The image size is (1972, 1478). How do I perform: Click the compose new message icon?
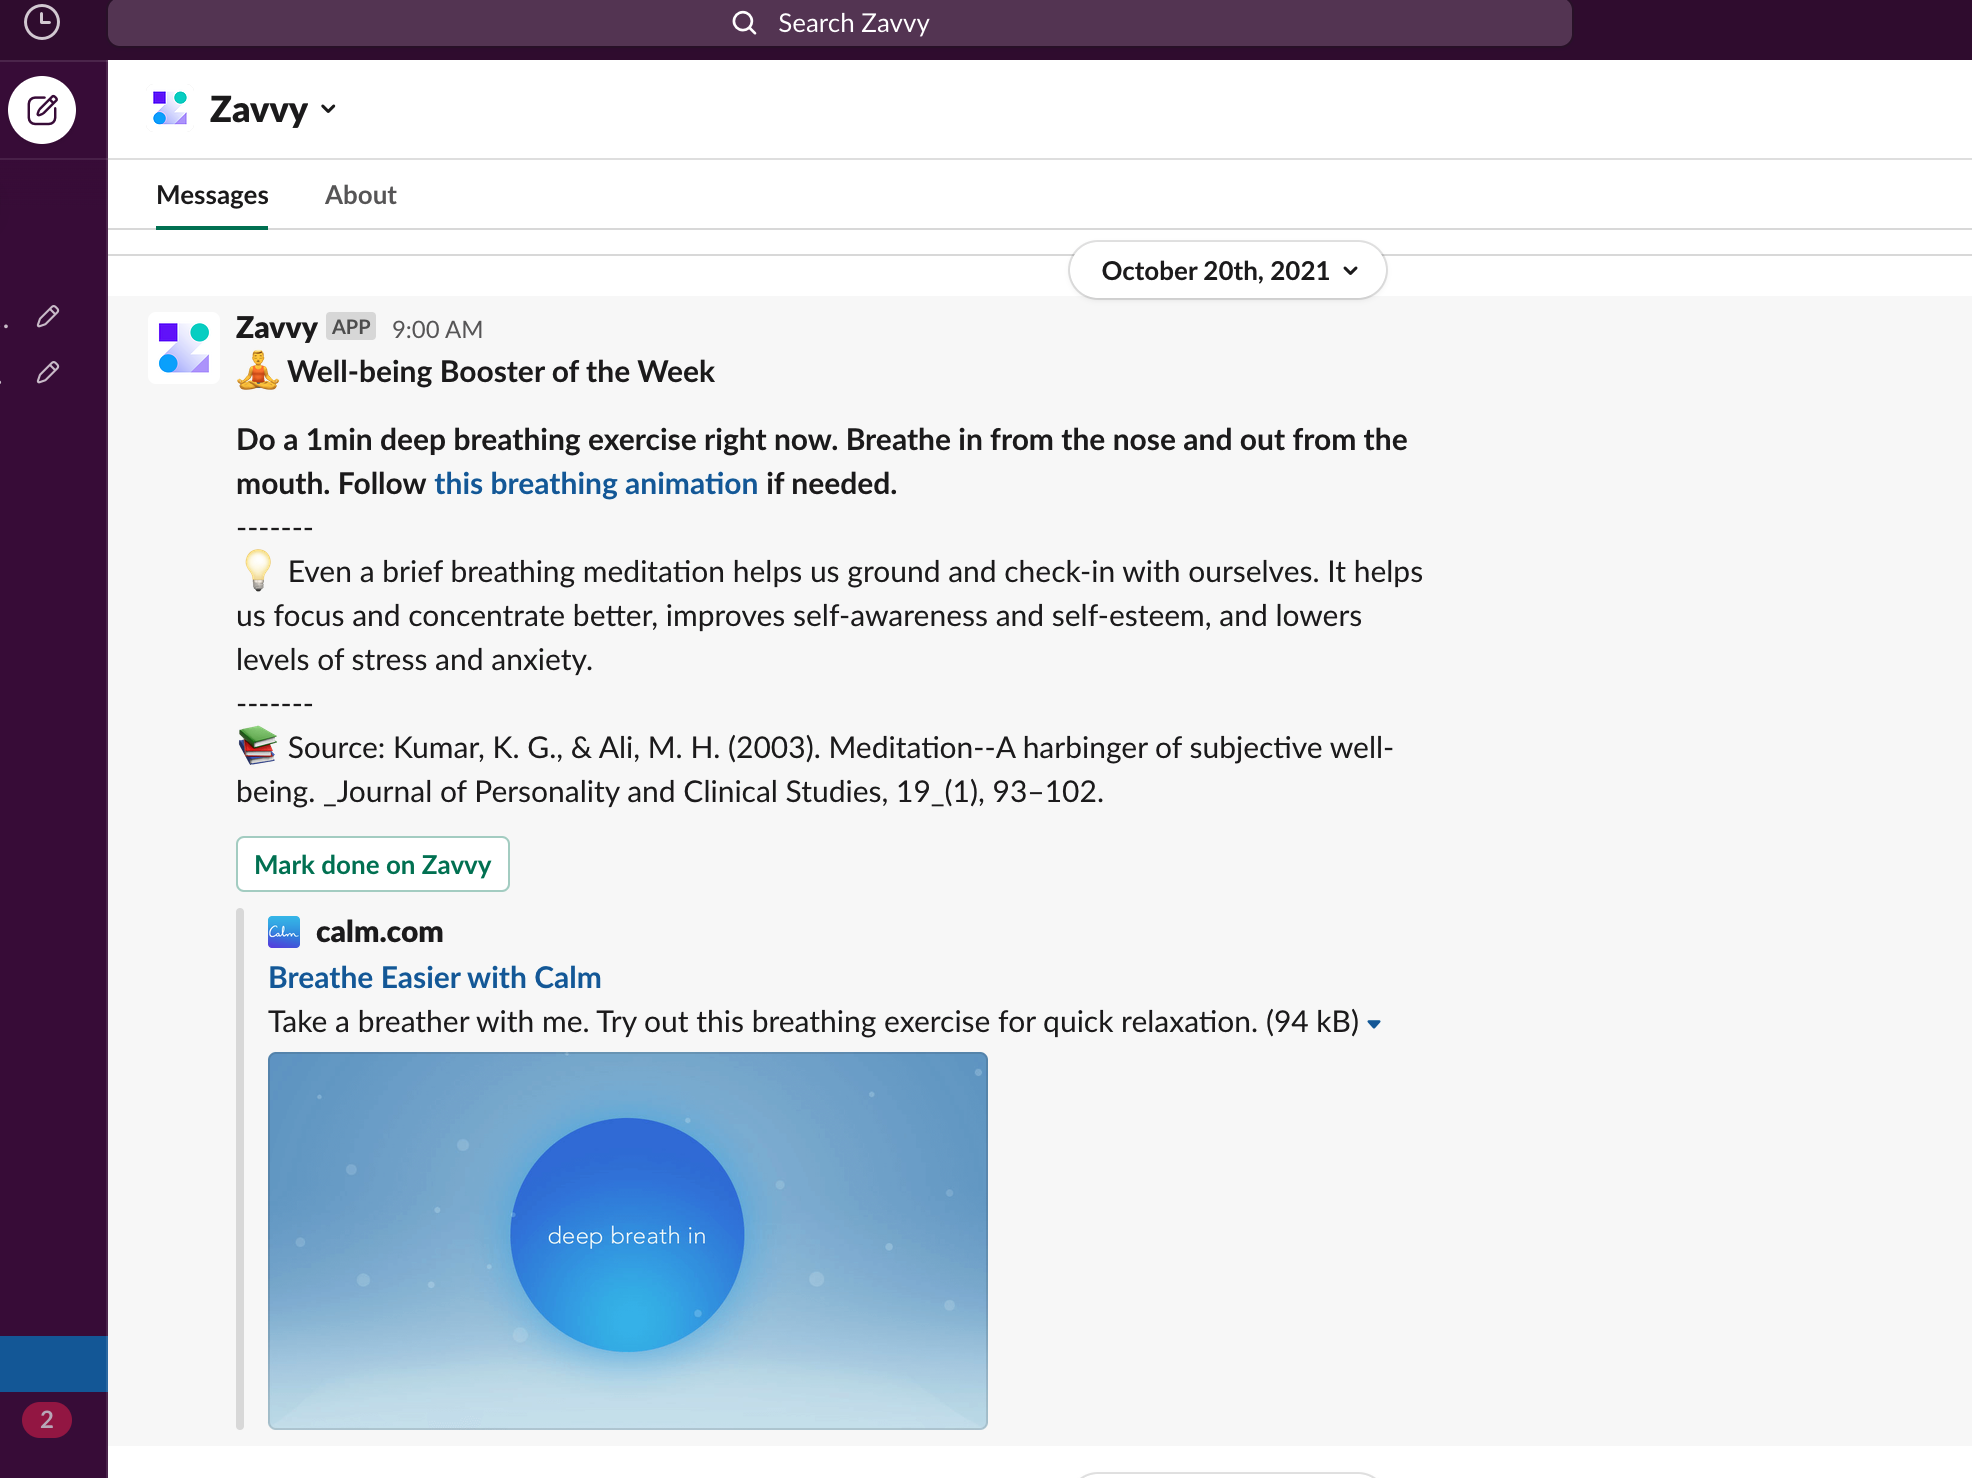click(x=42, y=110)
